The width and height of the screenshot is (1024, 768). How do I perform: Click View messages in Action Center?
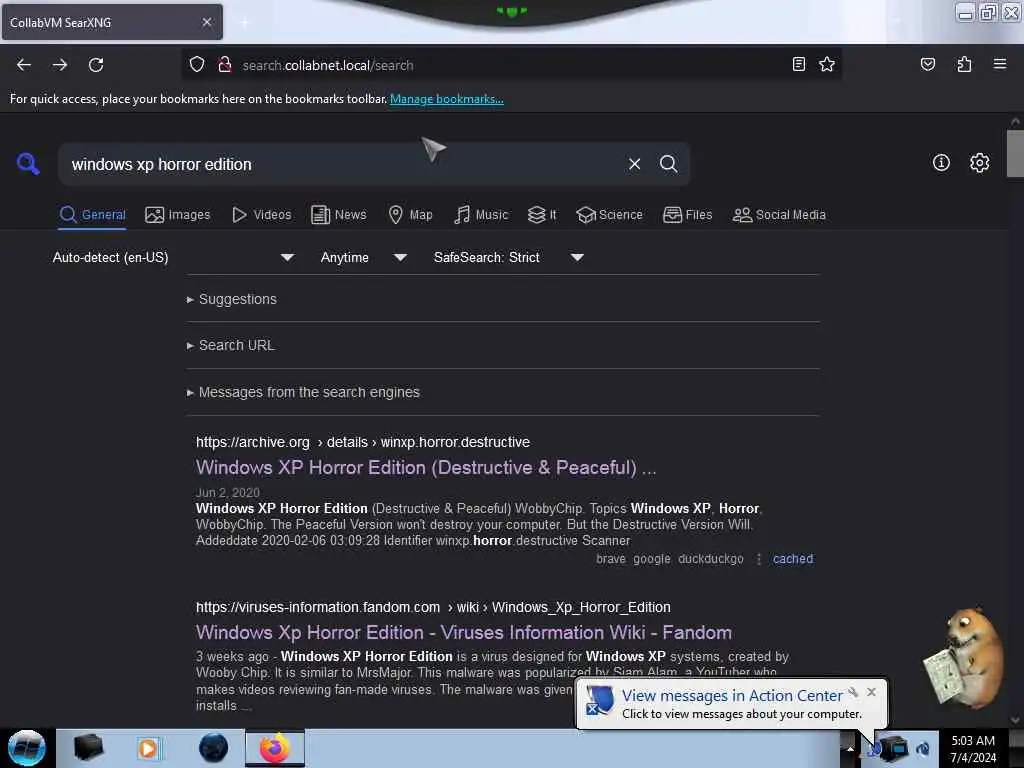(x=731, y=696)
